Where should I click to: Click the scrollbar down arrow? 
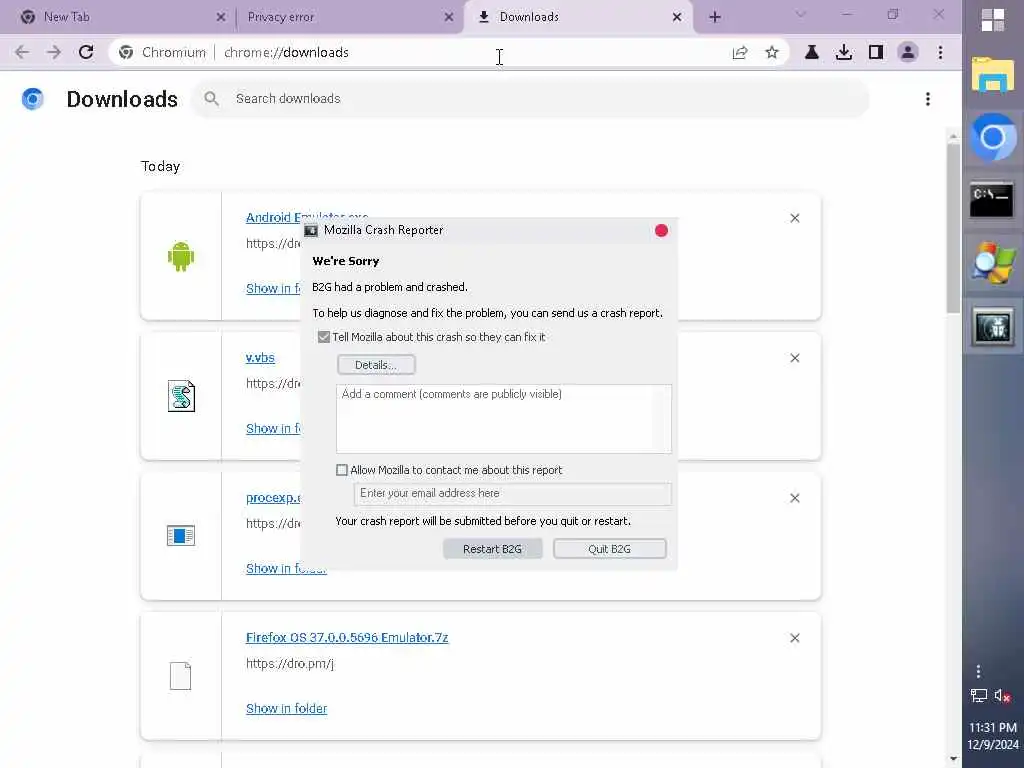[x=953, y=760]
